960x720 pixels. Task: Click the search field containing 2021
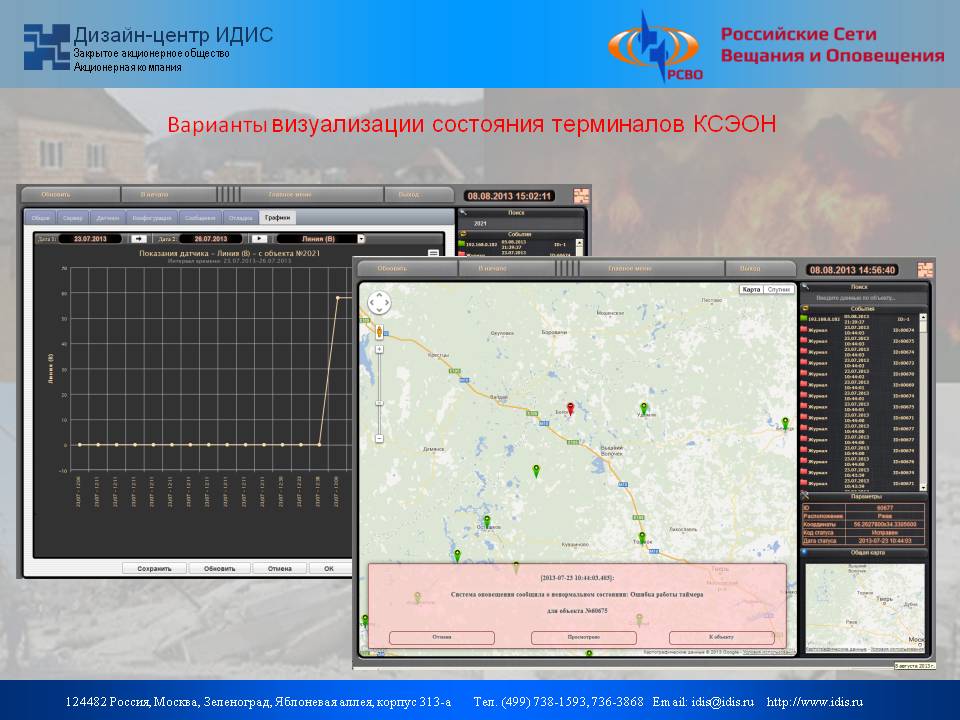click(520, 223)
